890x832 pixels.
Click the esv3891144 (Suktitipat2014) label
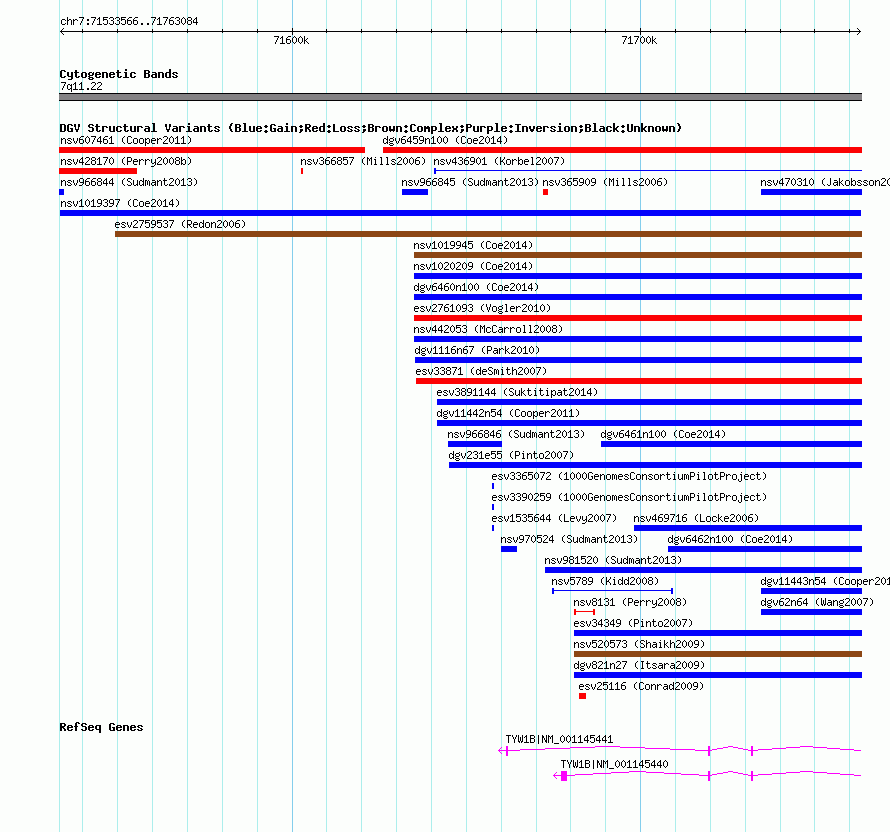517,392
